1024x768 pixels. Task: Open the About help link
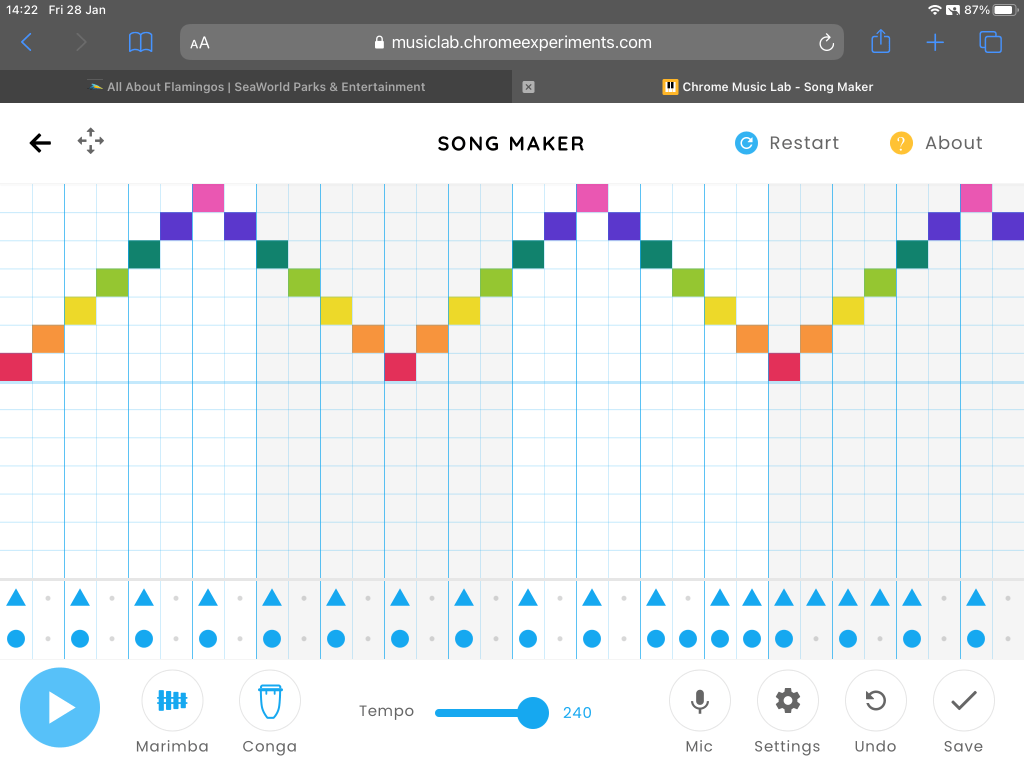tap(936, 143)
